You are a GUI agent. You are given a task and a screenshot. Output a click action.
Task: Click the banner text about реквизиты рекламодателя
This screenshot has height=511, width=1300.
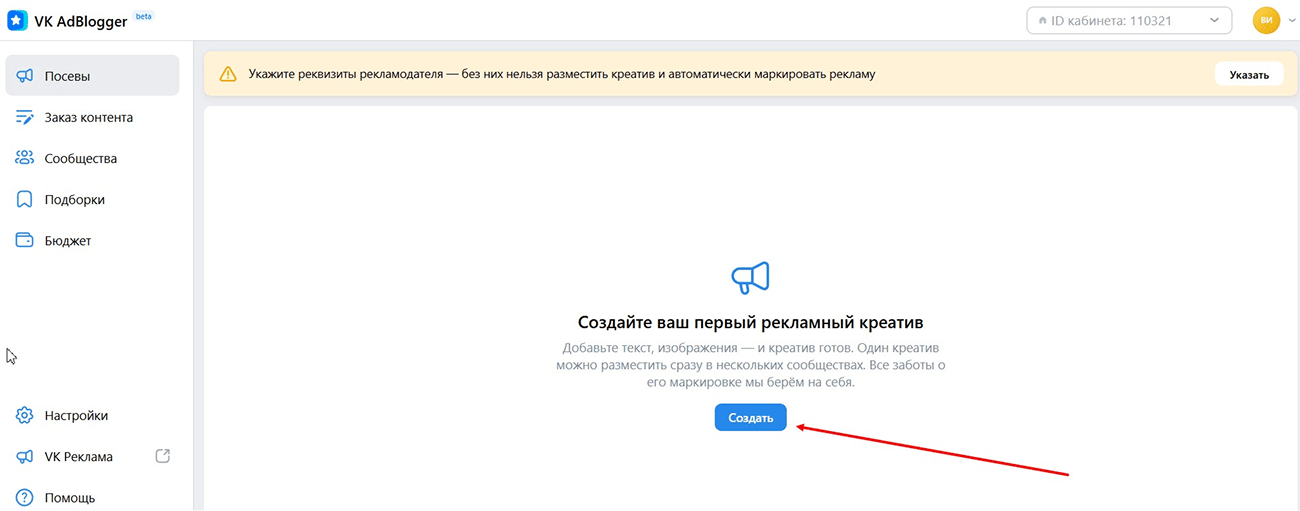561,74
